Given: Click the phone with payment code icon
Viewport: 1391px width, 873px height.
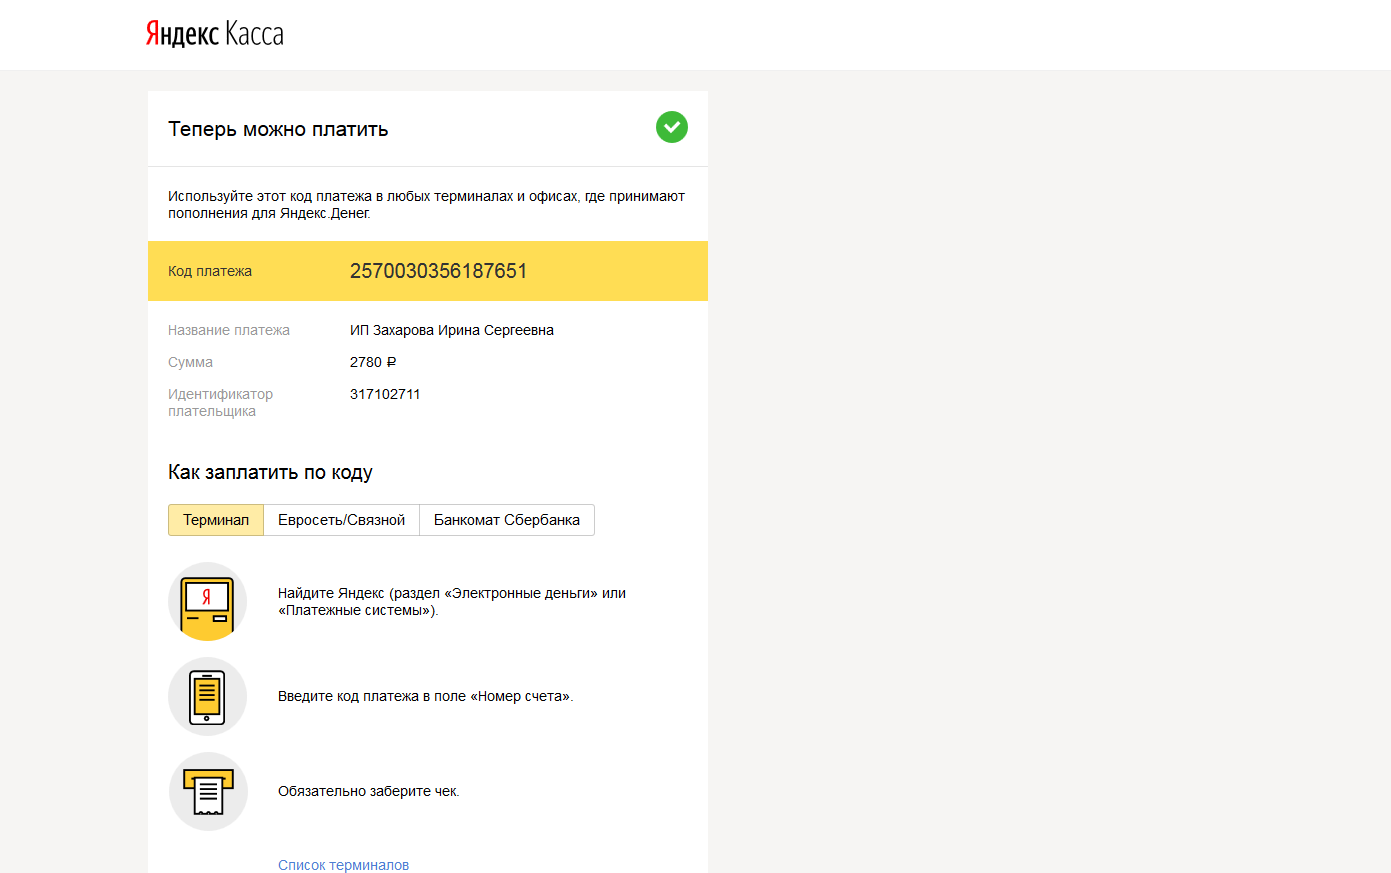Looking at the screenshot, I should click(208, 696).
